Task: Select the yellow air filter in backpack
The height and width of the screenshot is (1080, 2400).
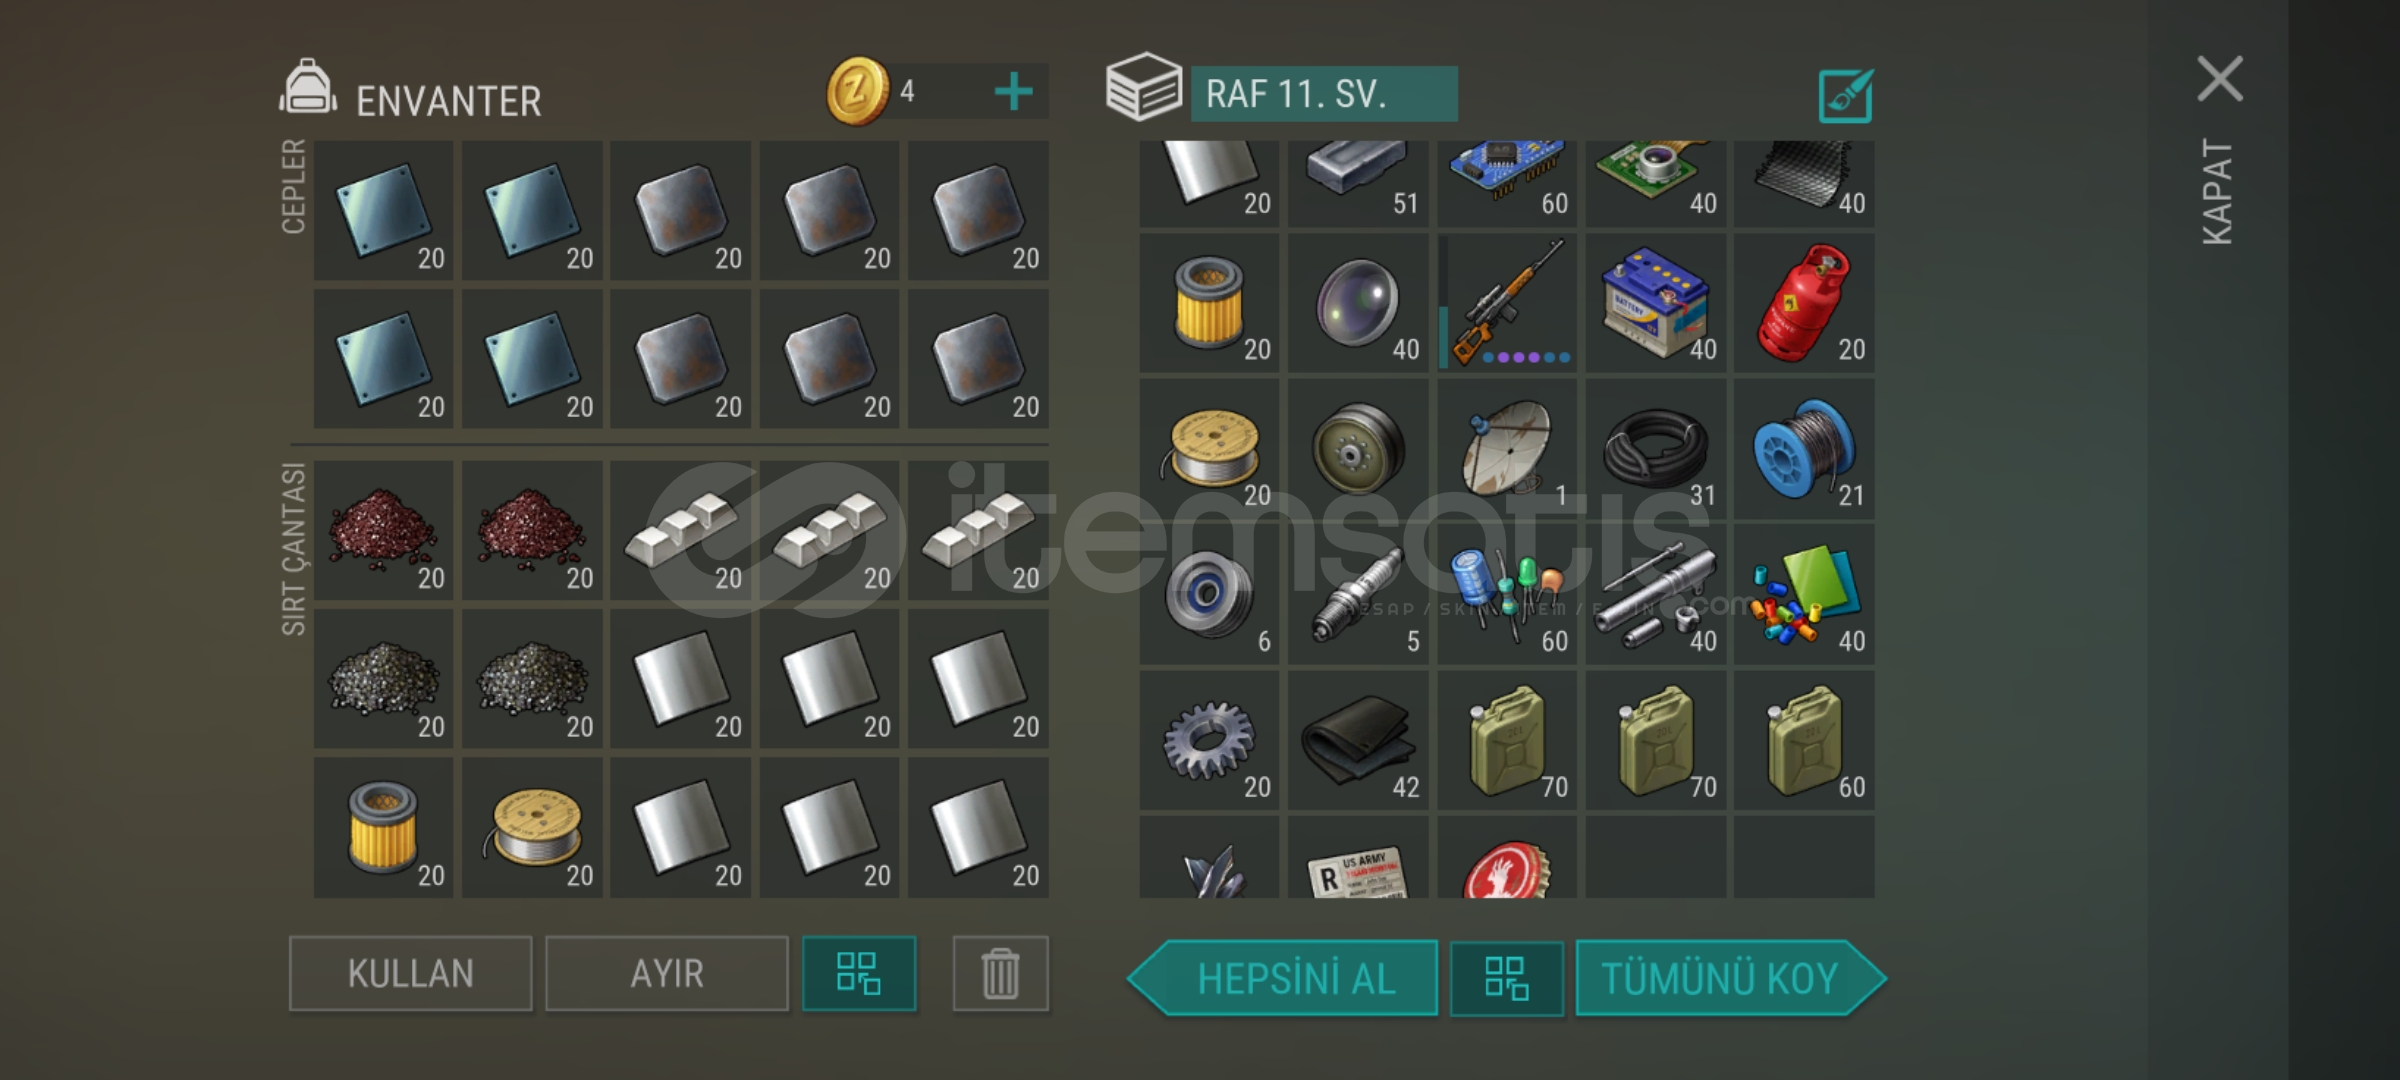Action: point(383,827)
